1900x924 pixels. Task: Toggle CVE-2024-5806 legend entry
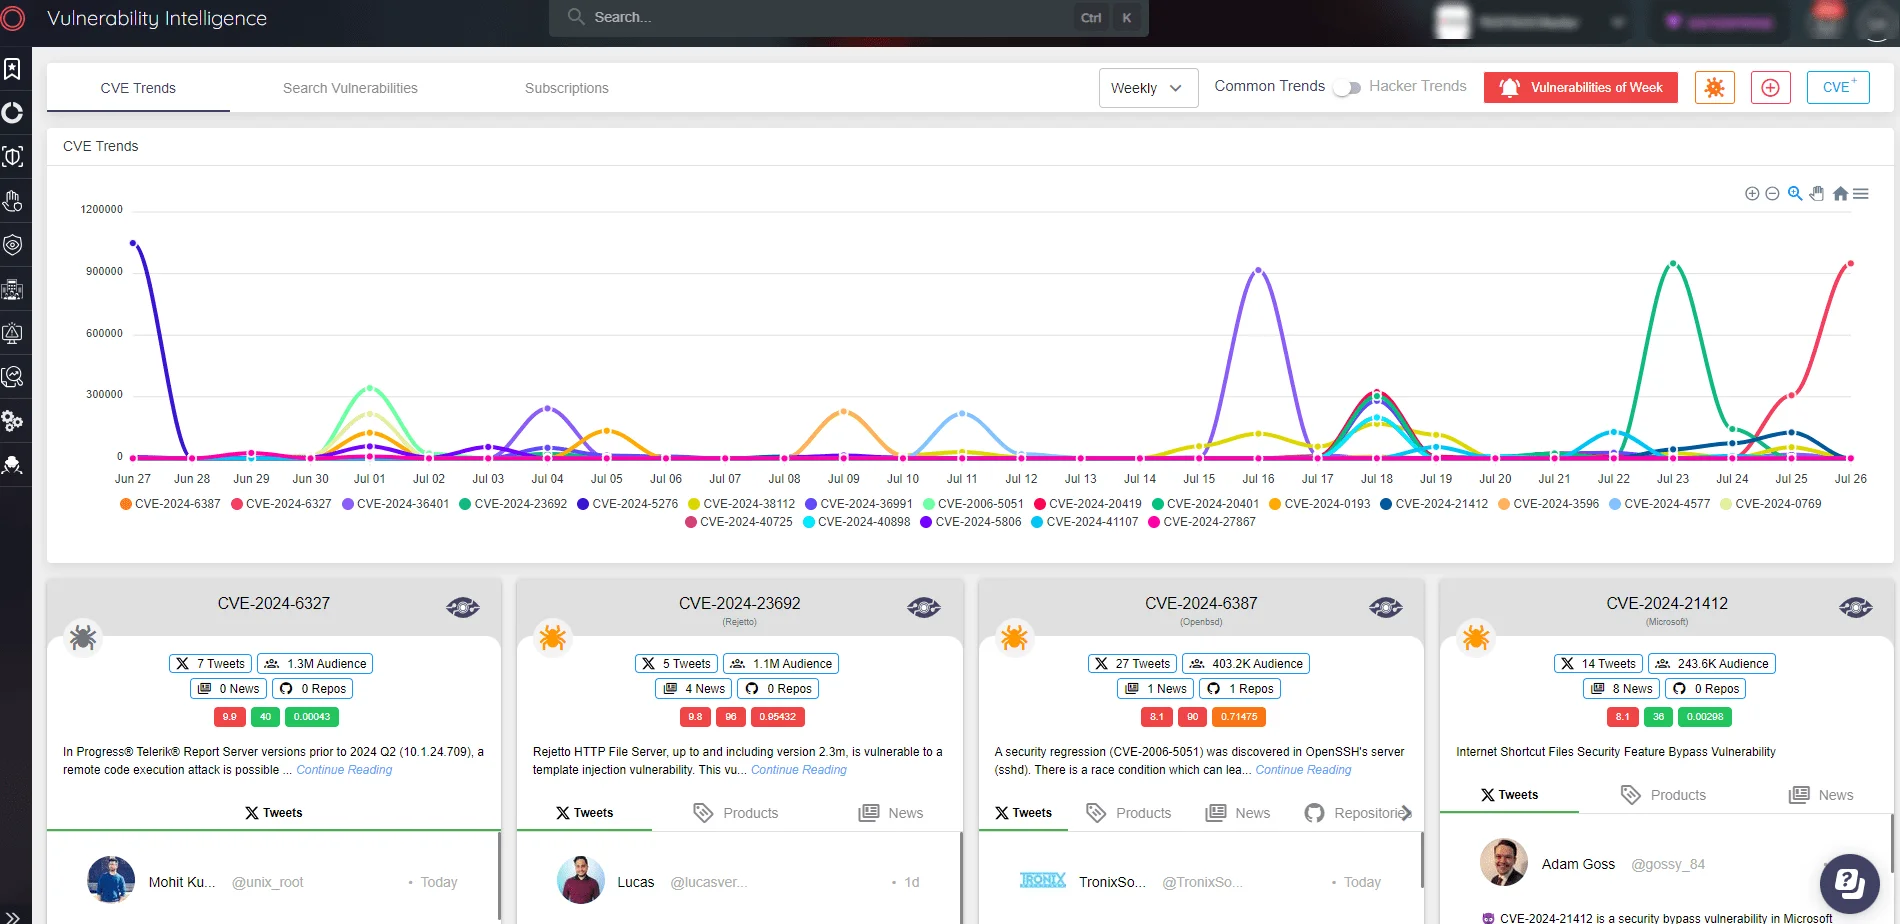pos(971,522)
